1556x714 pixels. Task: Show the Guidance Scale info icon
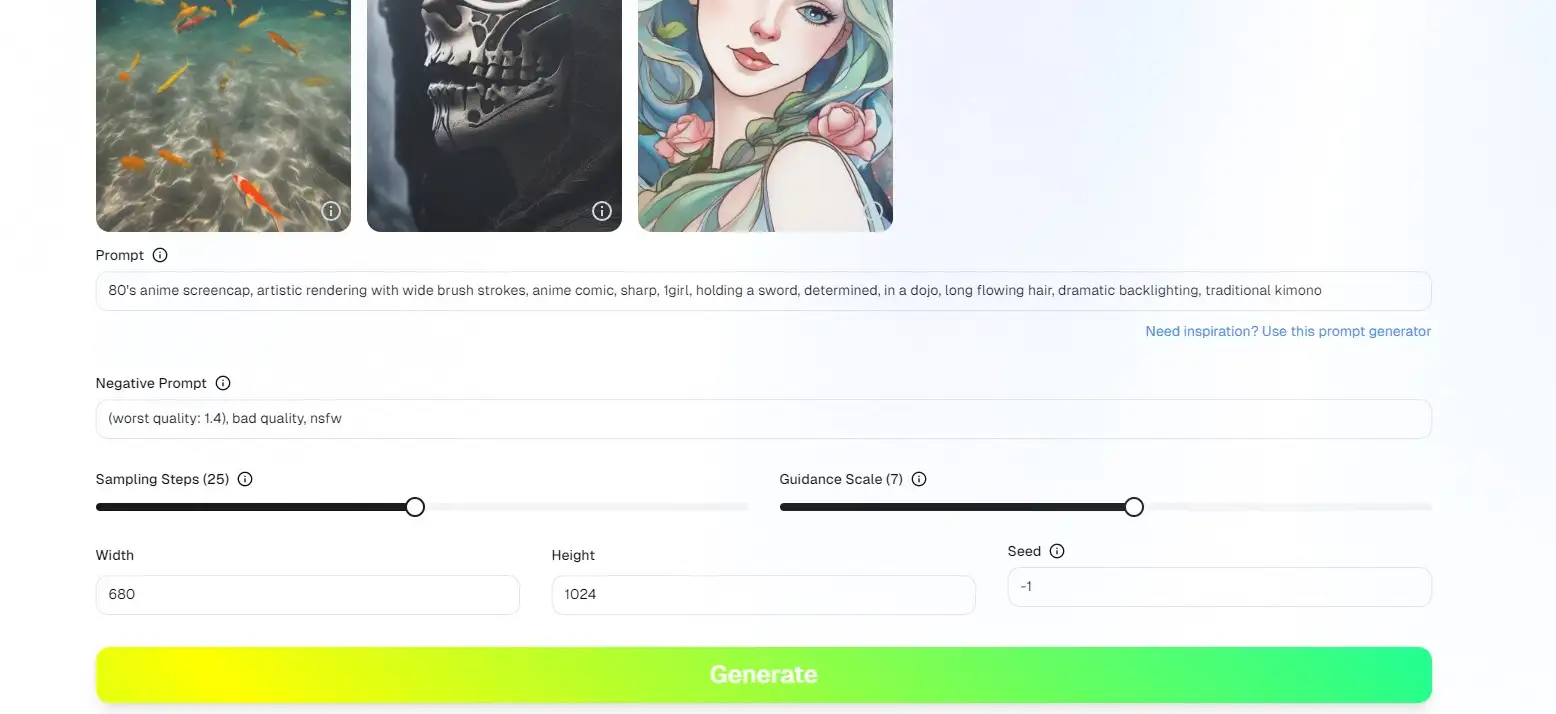click(919, 479)
